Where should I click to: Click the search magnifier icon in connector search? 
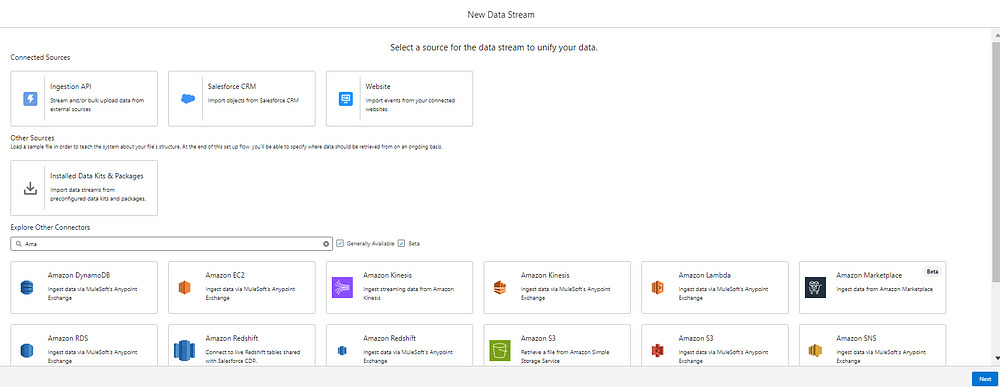pos(18,244)
